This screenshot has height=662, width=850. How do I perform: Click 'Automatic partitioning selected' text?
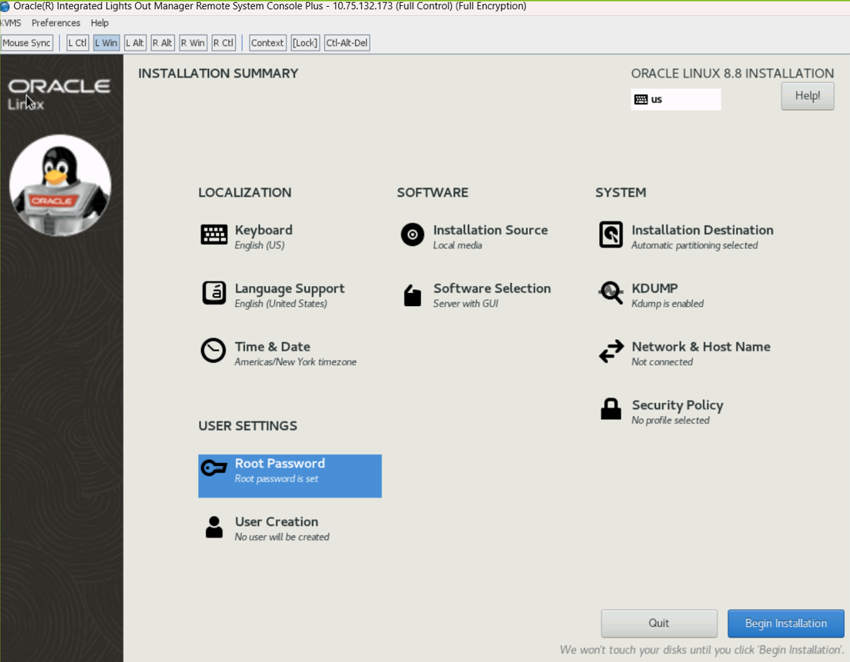pyautogui.click(x=694, y=246)
